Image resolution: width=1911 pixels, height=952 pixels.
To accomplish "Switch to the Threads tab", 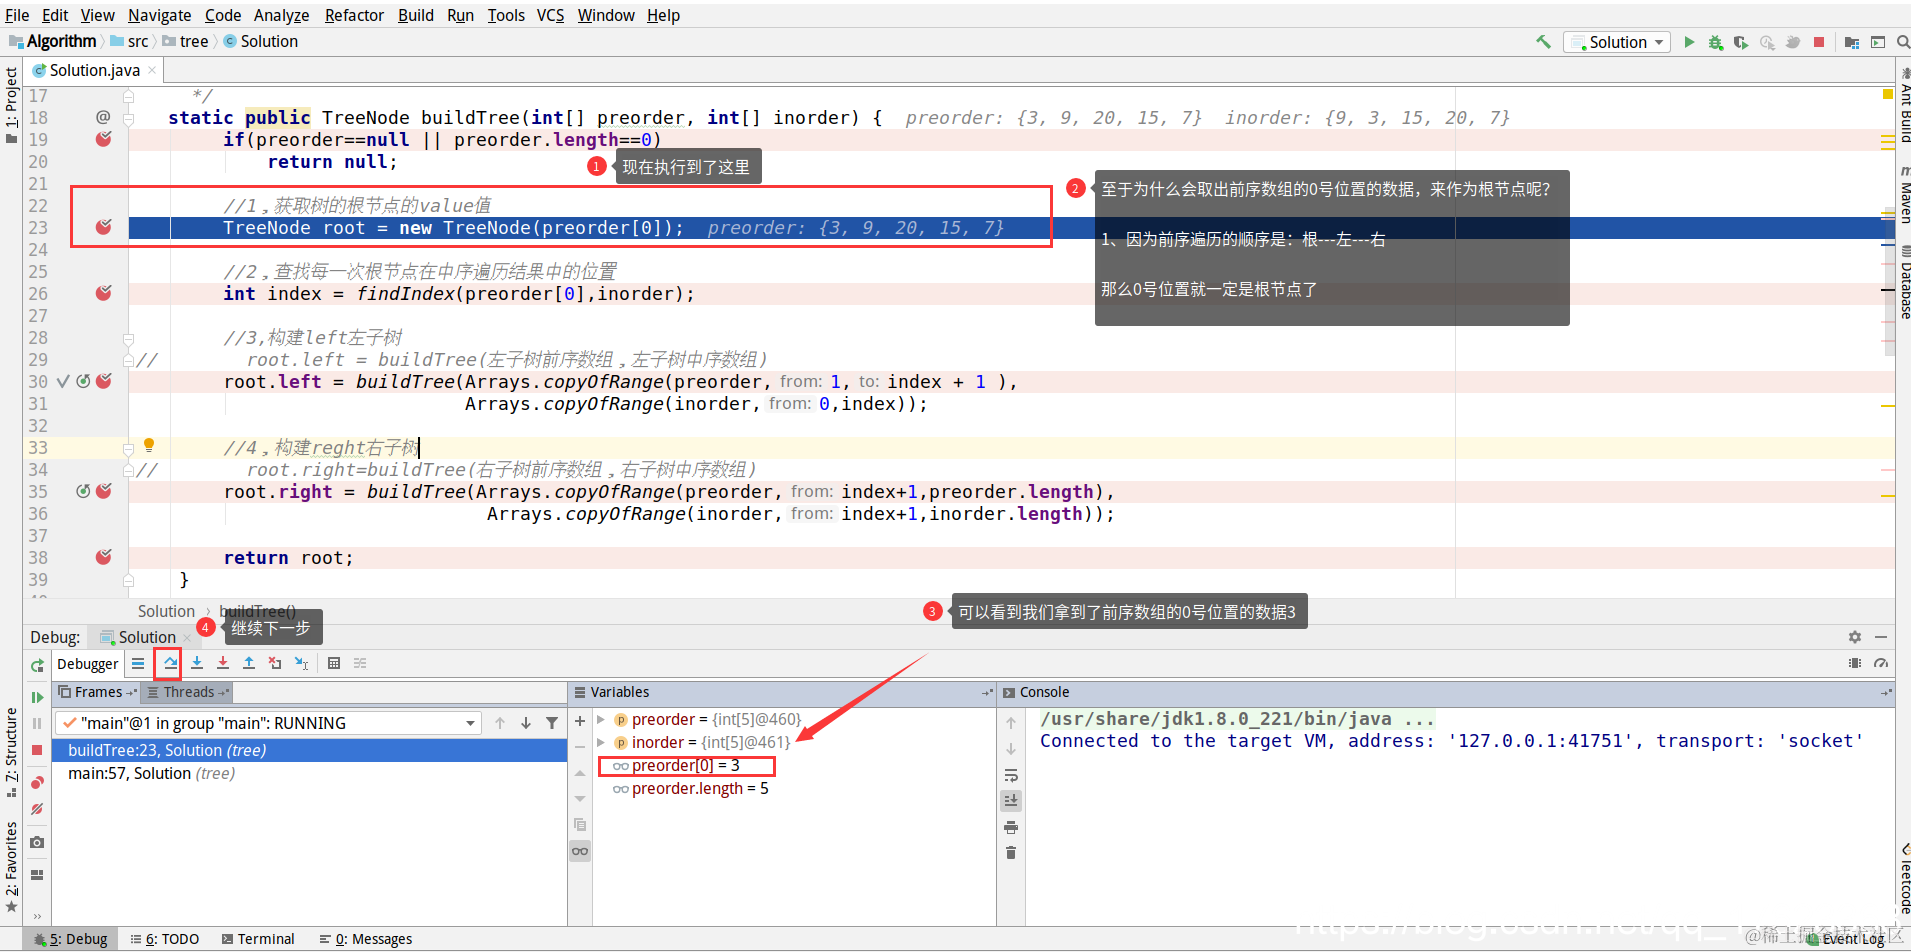I will tap(189, 692).
